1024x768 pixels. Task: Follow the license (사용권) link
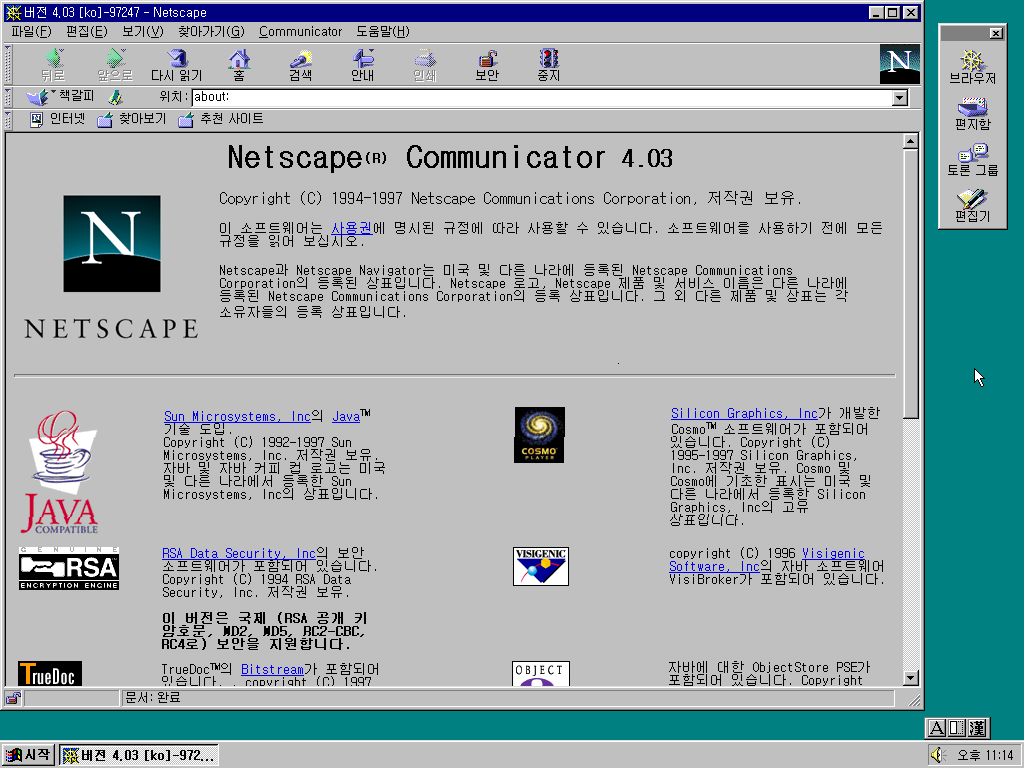point(351,228)
